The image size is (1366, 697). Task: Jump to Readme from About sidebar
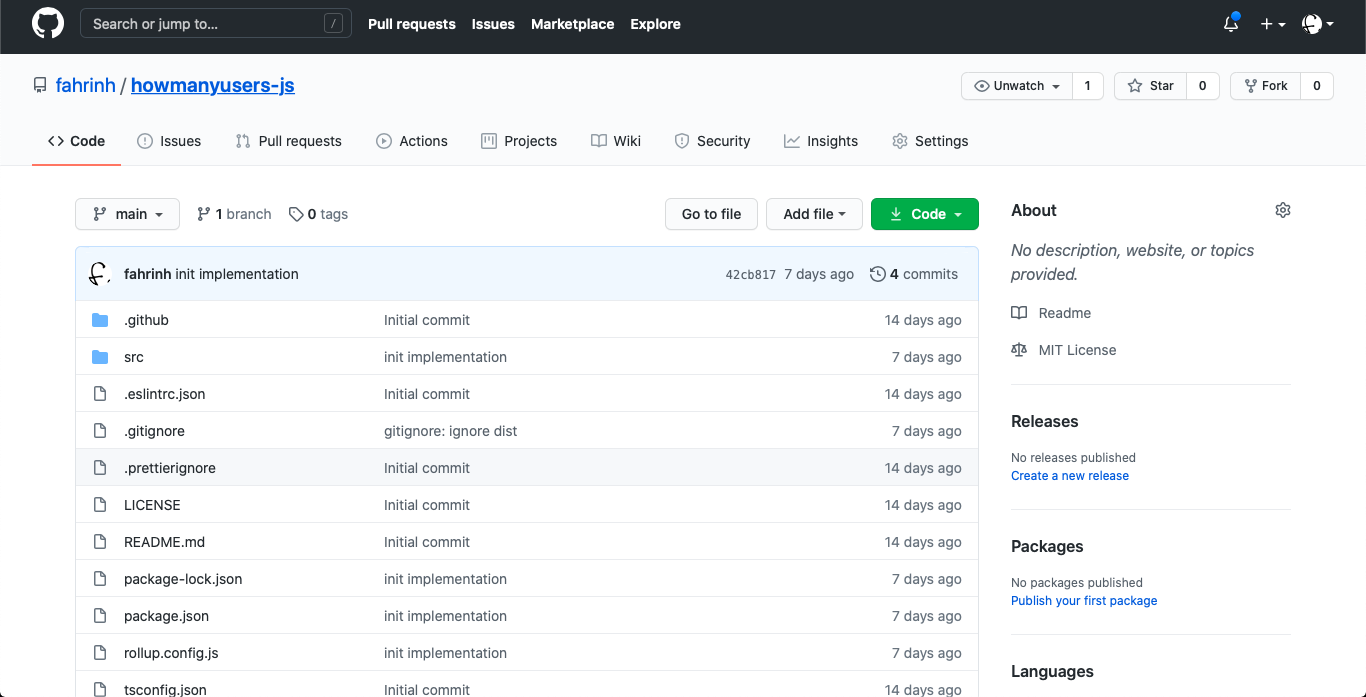(x=1051, y=313)
